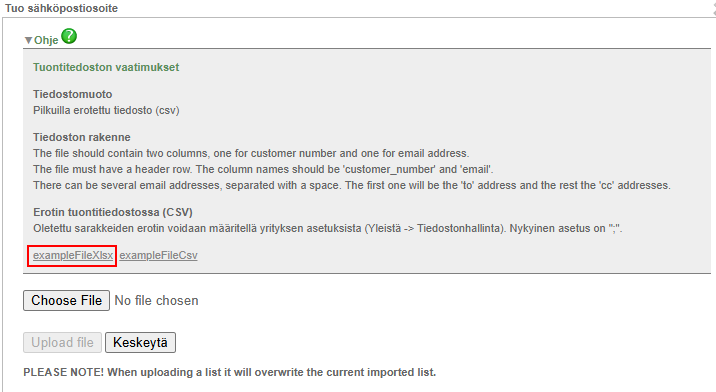Collapse the Ohje section with the triangle arrow
The width and height of the screenshot is (716, 392).
pyautogui.click(x=28, y=41)
